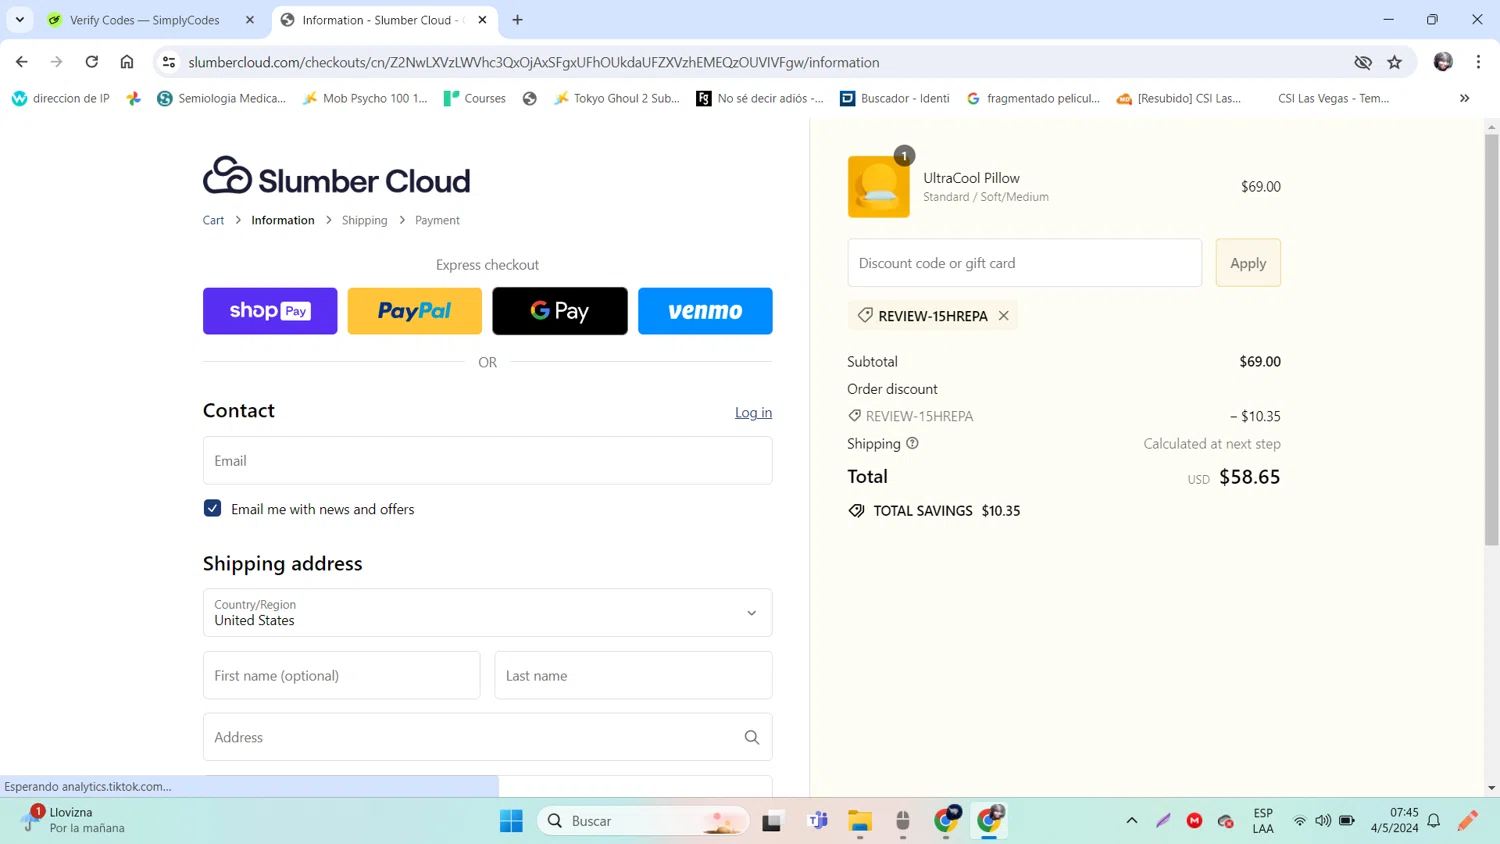Open direccion de IP bookmark
Screen dimensions: 1500x844
click(61, 98)
